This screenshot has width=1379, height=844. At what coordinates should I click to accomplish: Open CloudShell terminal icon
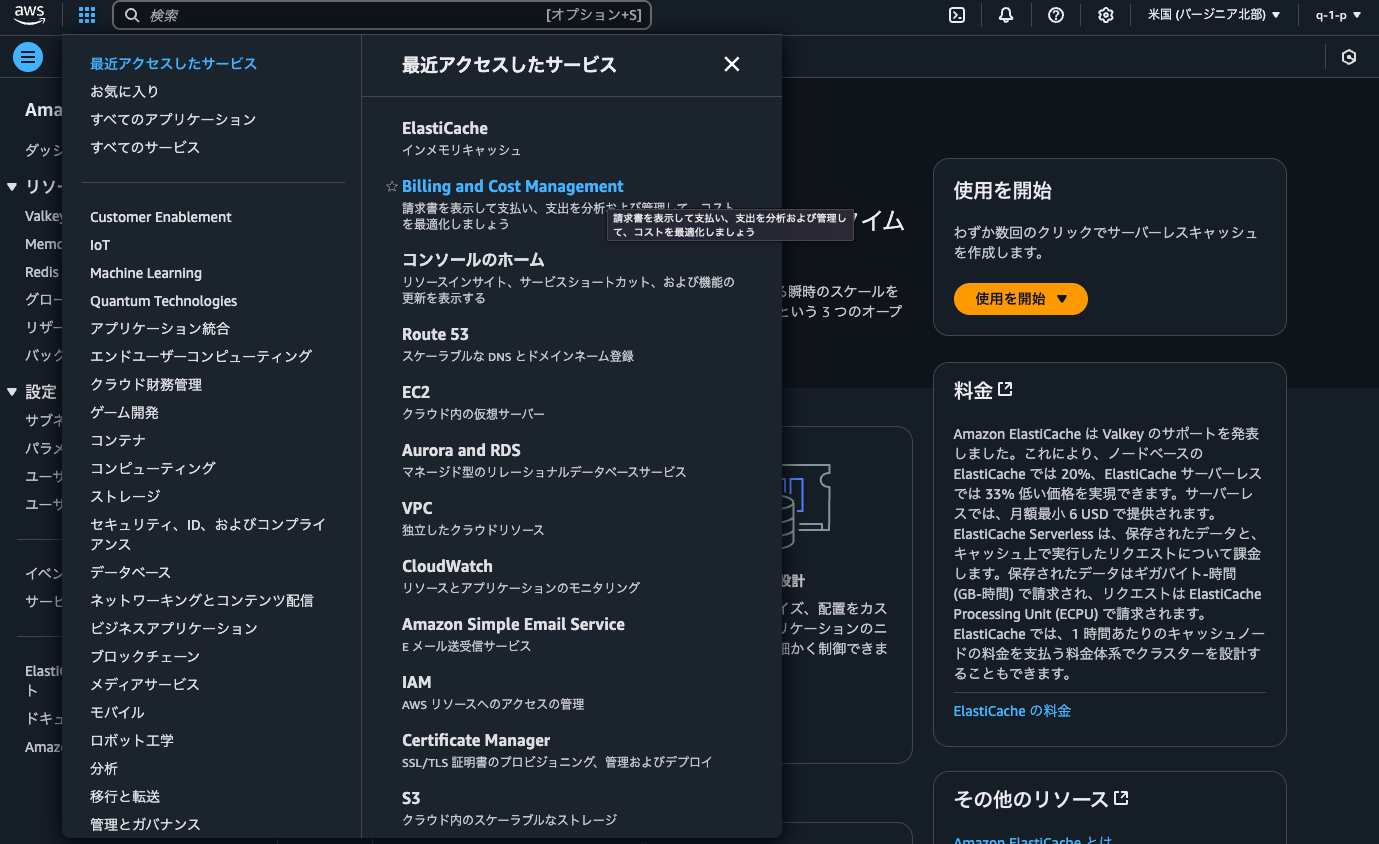(x=957, y=15)
